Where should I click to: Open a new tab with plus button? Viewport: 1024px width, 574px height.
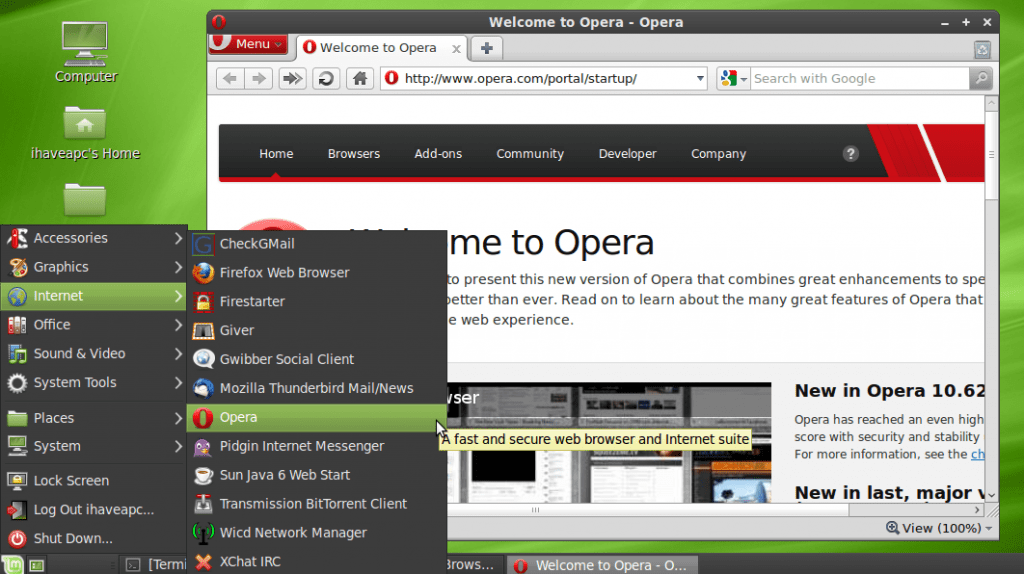click(487, 48)
